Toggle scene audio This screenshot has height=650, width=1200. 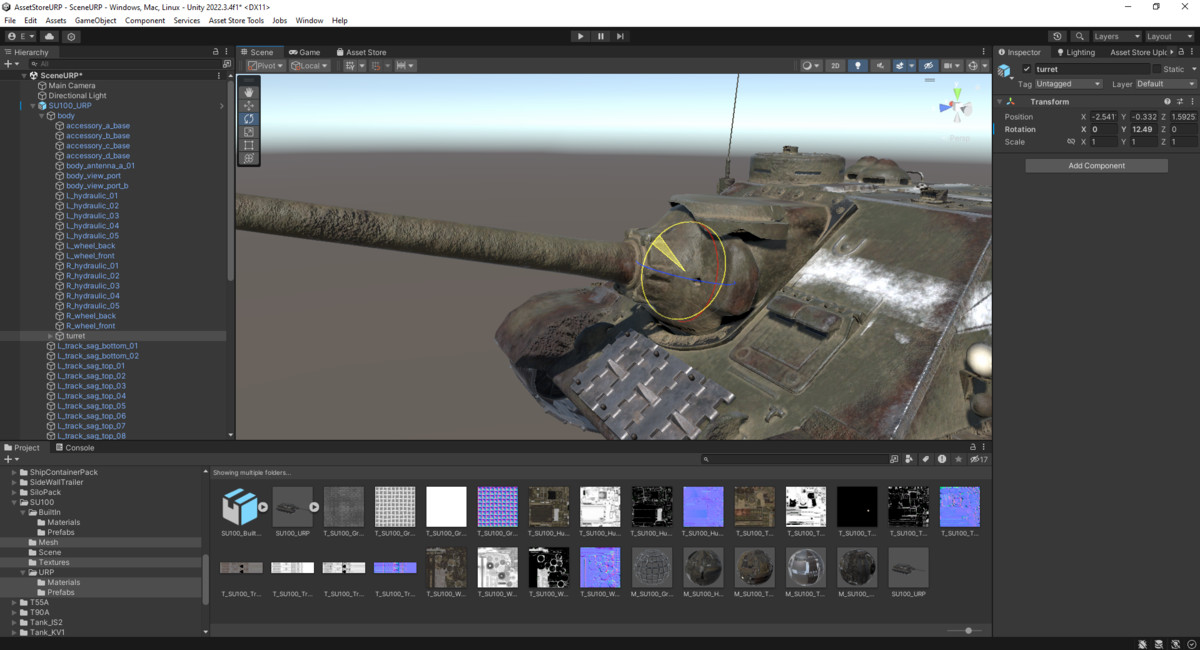[880, 66]
